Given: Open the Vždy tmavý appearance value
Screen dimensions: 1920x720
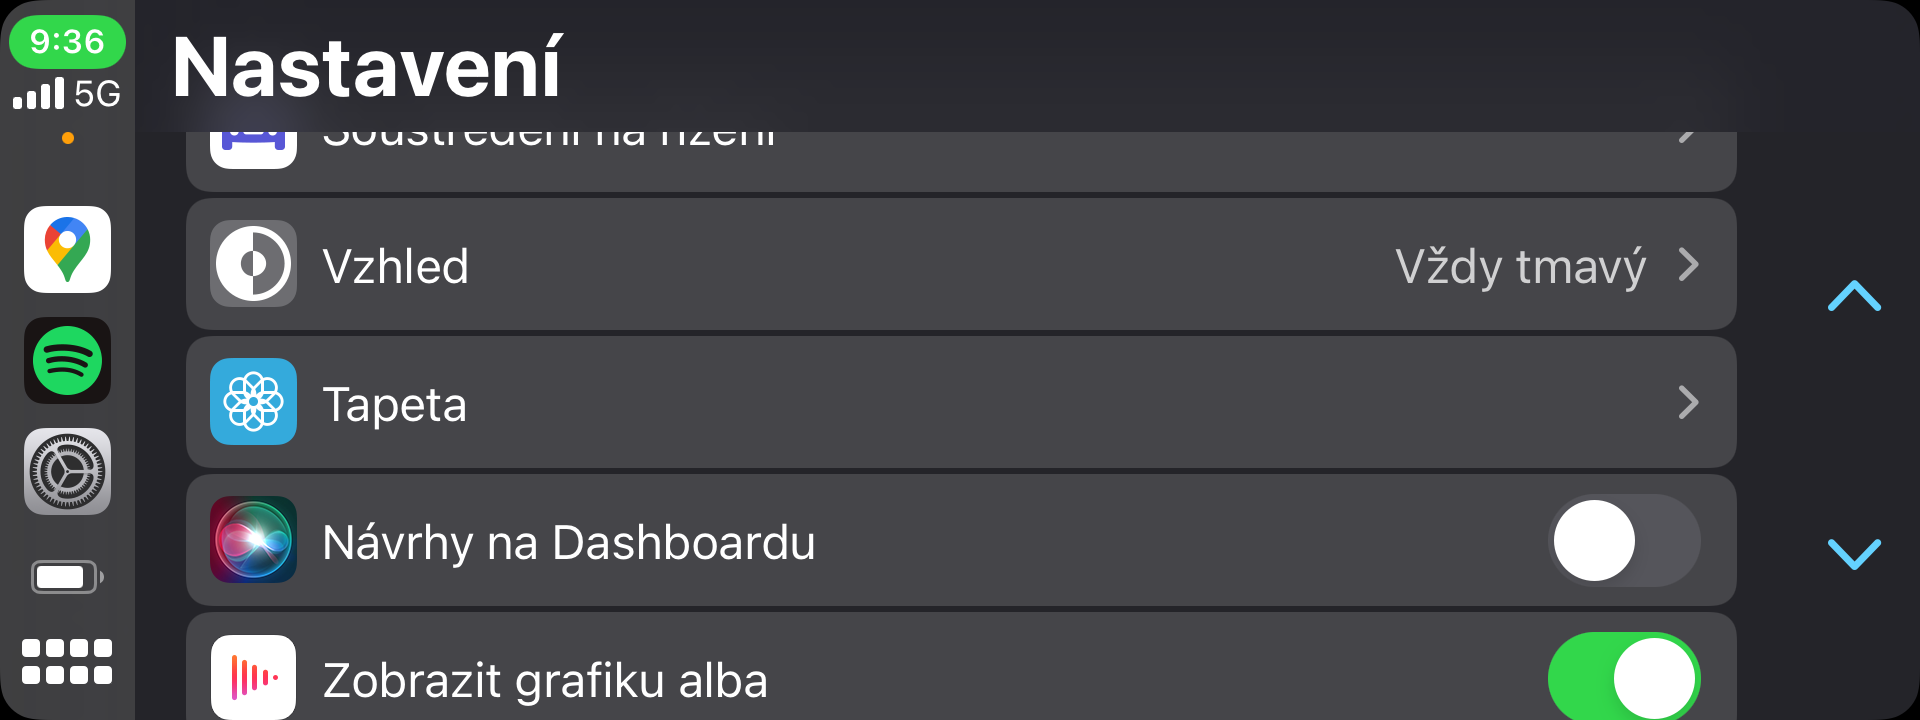Looking at the screenshot, I should (1519, 266).
